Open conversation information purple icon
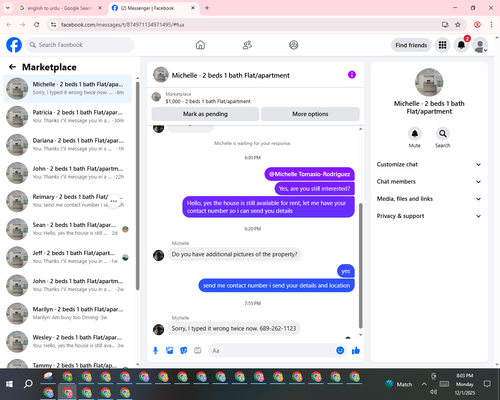This screenshot has height=400, width=500. (352, 75)
